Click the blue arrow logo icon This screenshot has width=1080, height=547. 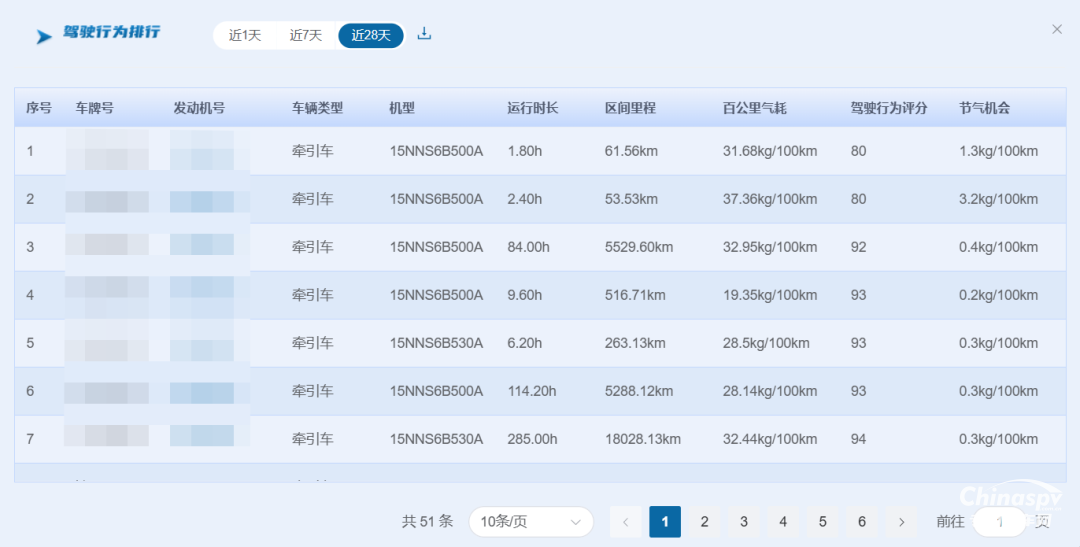[x=44, y=37]
